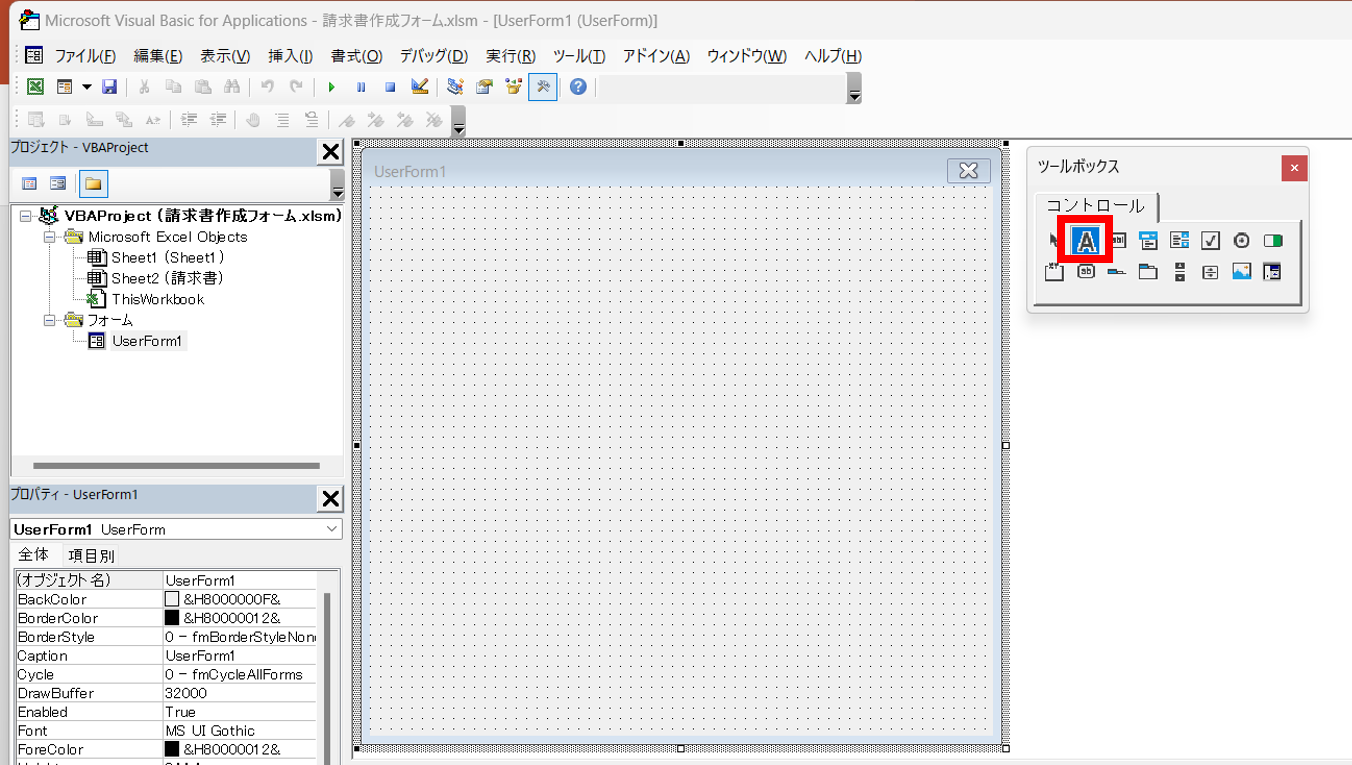Select the CommandButton control in the toolbox
Screen dimensions: 1352x765
[x=1086, y=271]
